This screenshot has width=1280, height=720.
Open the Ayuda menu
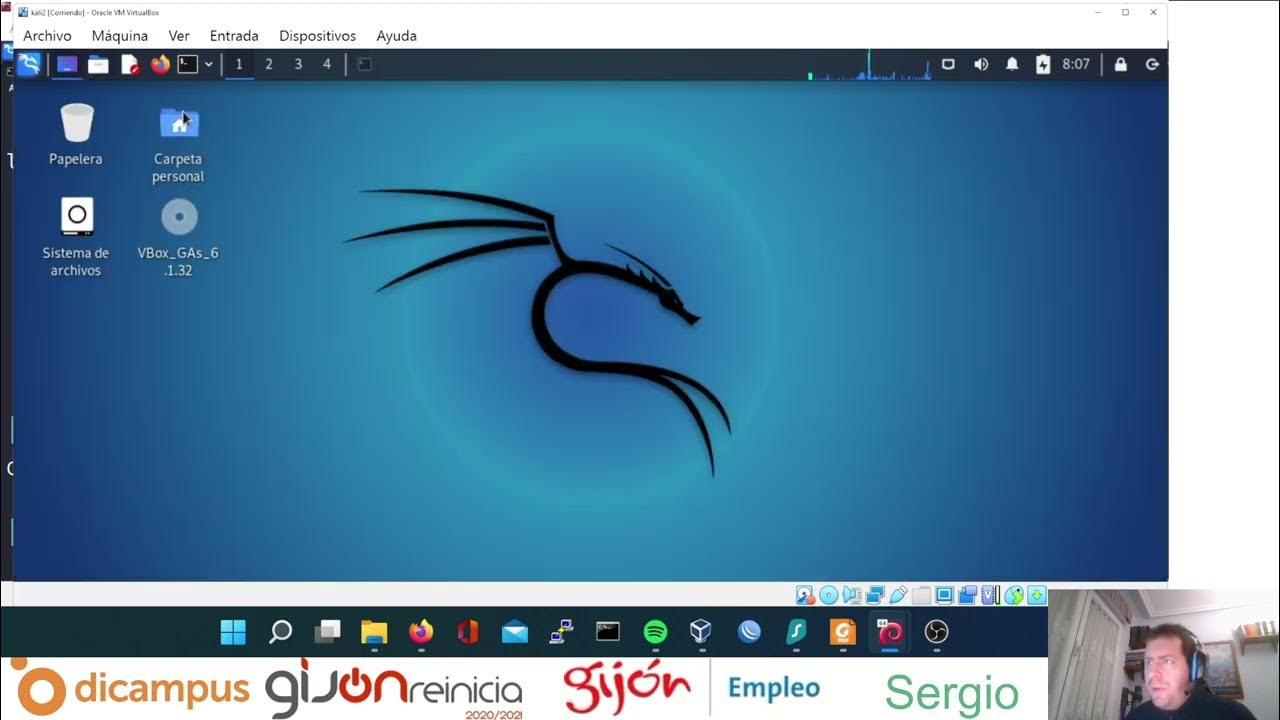point(396,35)
